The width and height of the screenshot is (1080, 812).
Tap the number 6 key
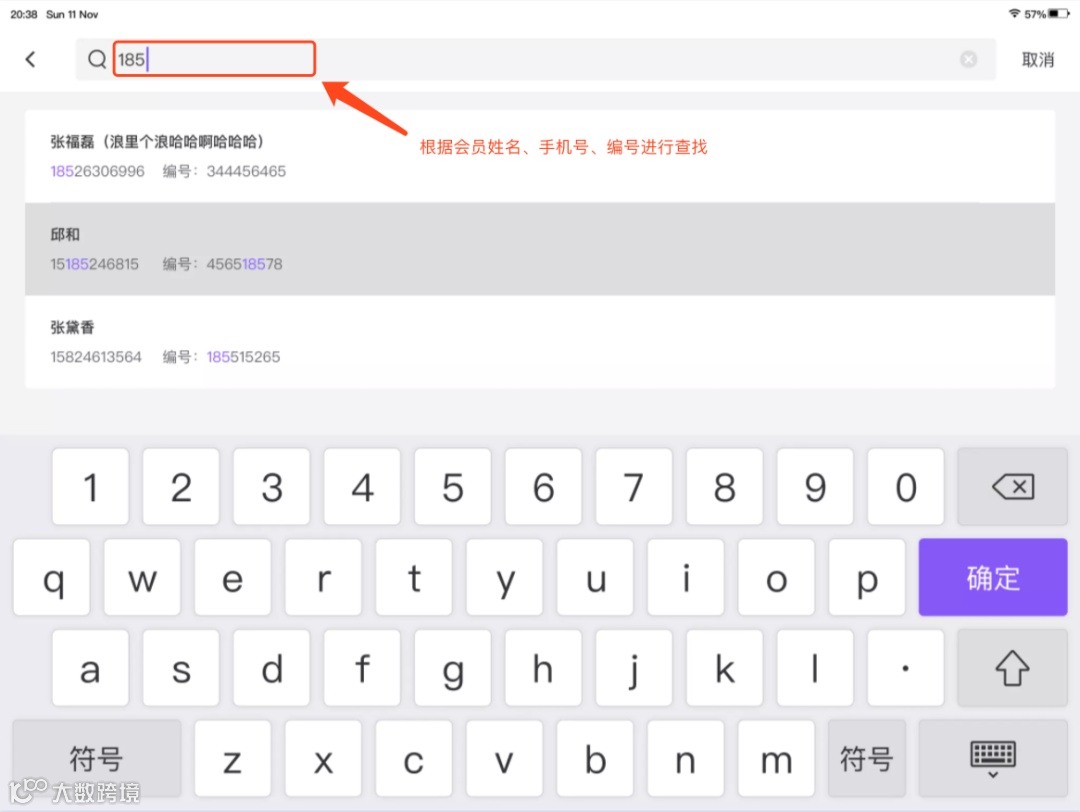click(x=543, y=487)
